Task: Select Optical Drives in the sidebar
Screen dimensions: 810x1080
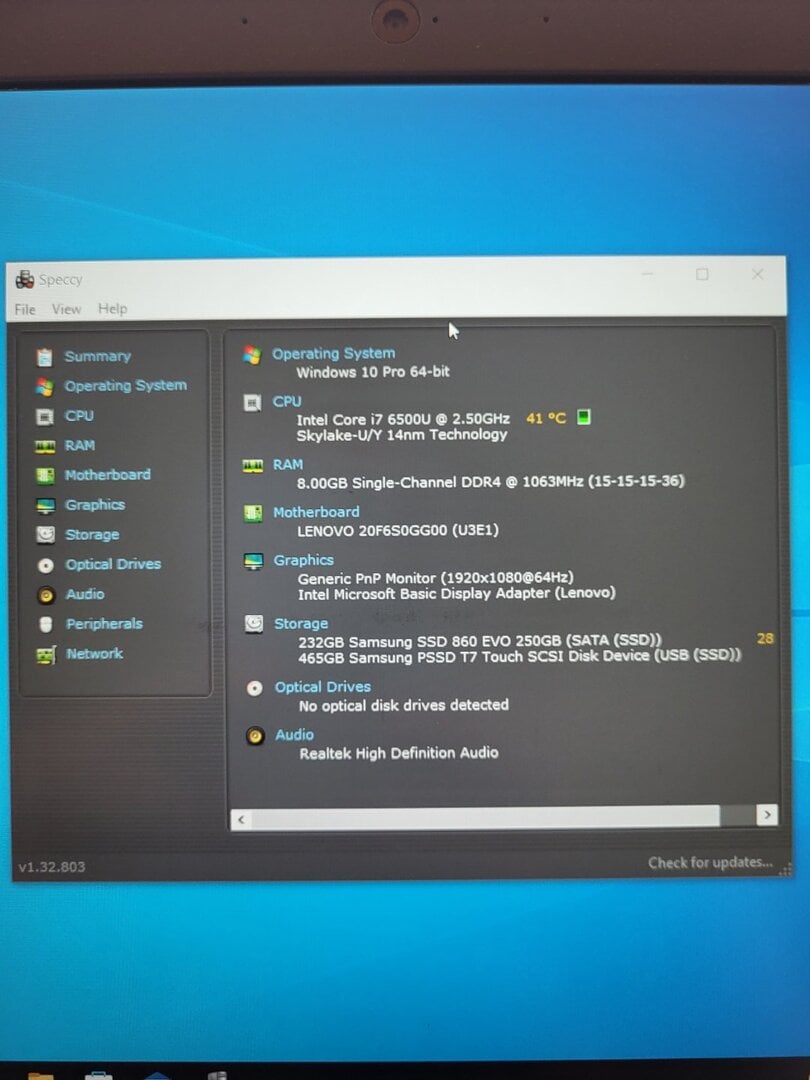Action: tap(113, 564)
